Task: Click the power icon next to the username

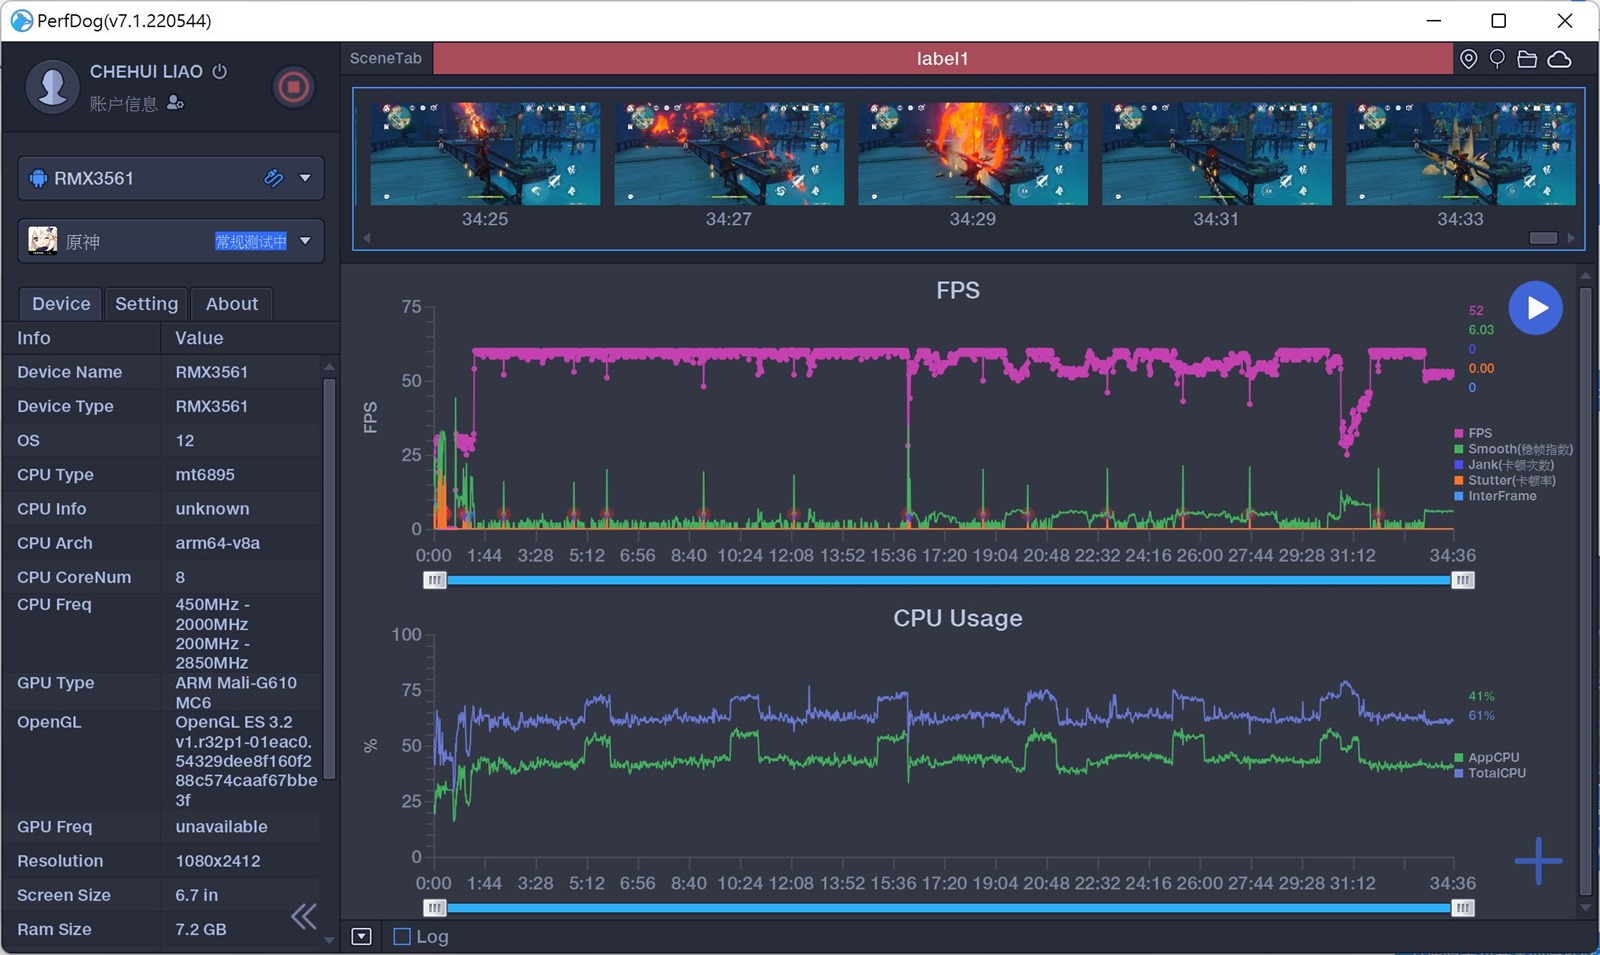Action: click(220, 71)
